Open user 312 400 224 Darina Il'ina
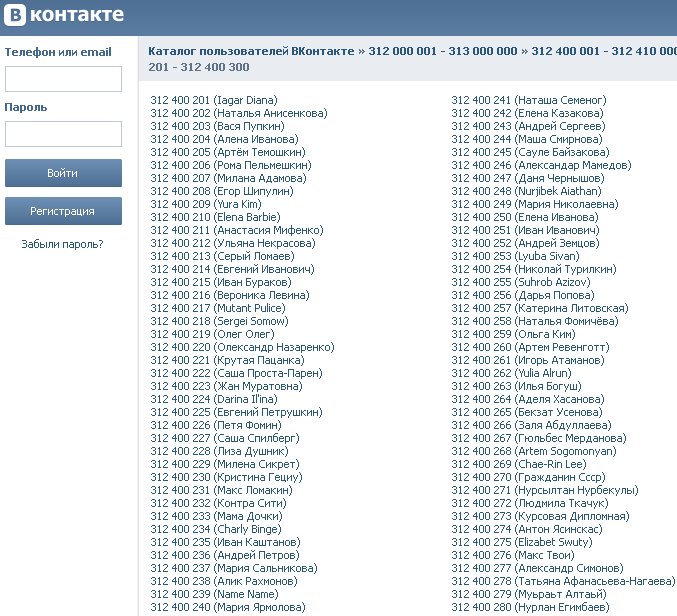677x616 pixels. (214, 399)
